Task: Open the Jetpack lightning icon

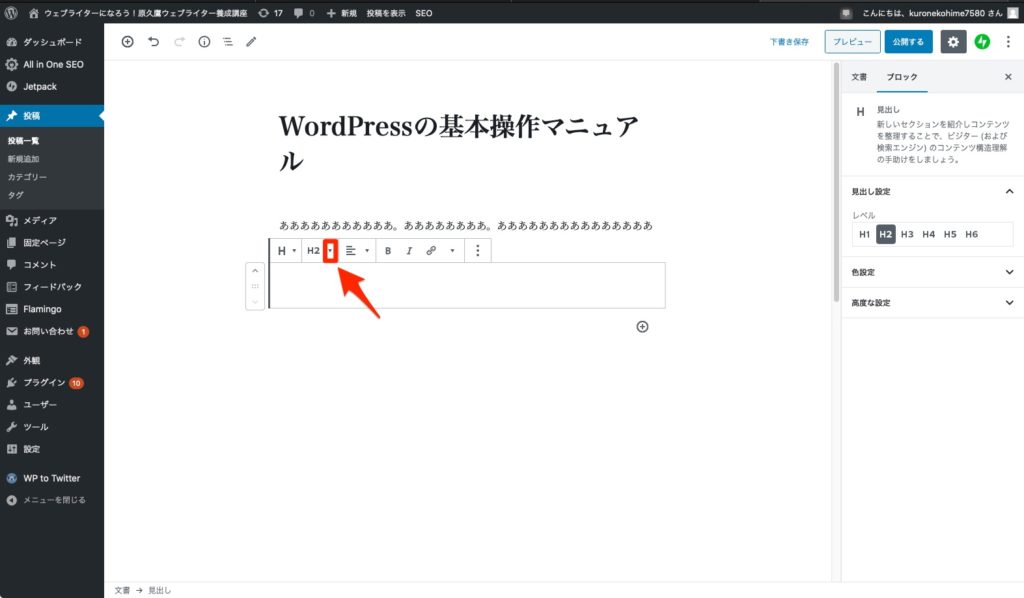Action: click(x=982, y=42)
